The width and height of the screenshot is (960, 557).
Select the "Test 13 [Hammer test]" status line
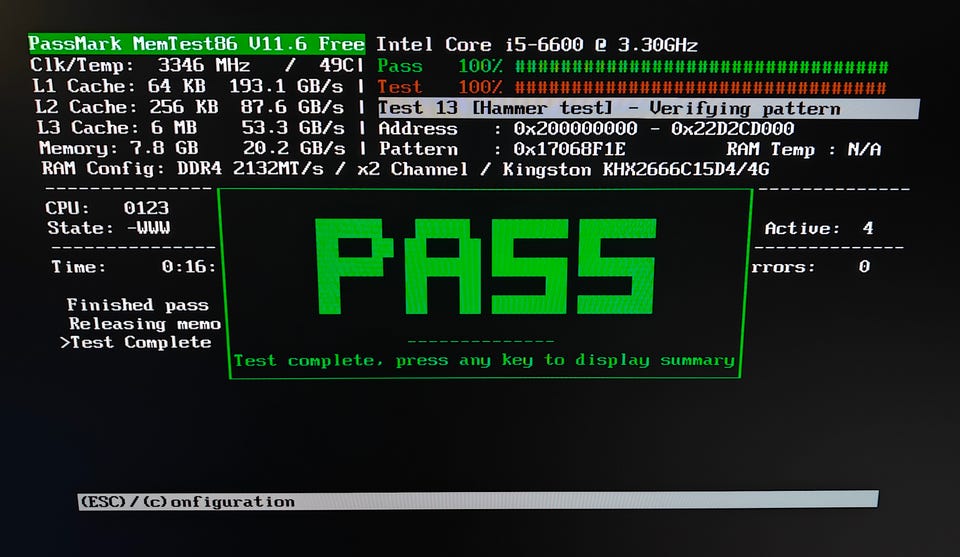(648, 108)
